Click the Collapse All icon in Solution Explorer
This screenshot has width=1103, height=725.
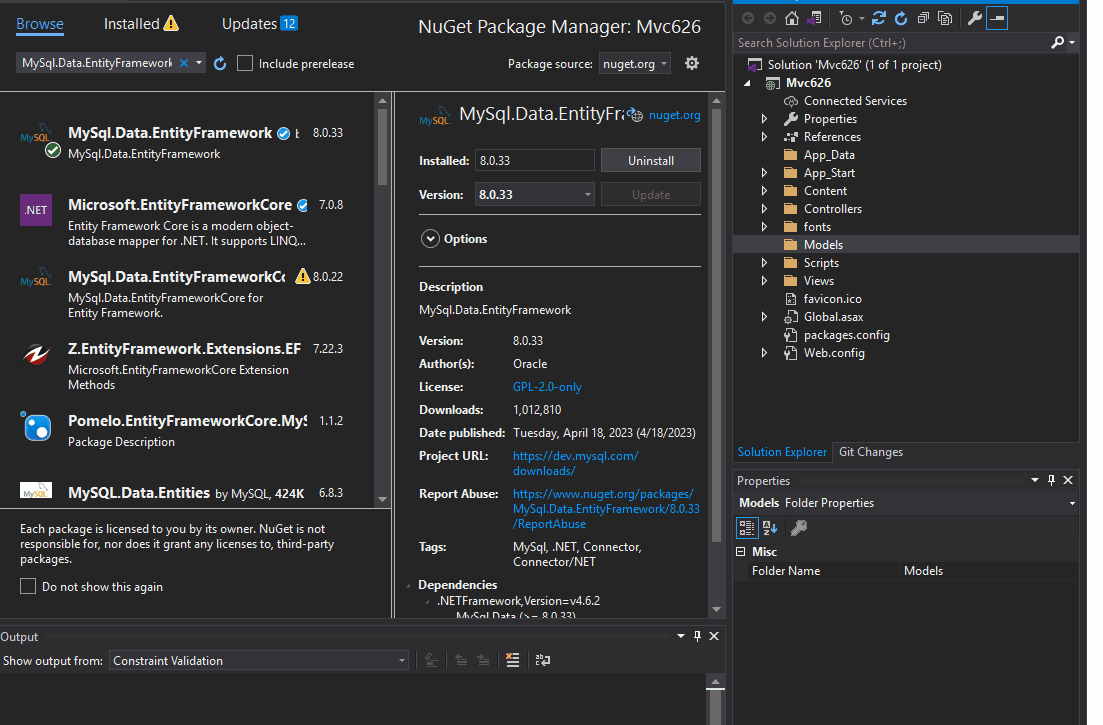pos(923,18)
